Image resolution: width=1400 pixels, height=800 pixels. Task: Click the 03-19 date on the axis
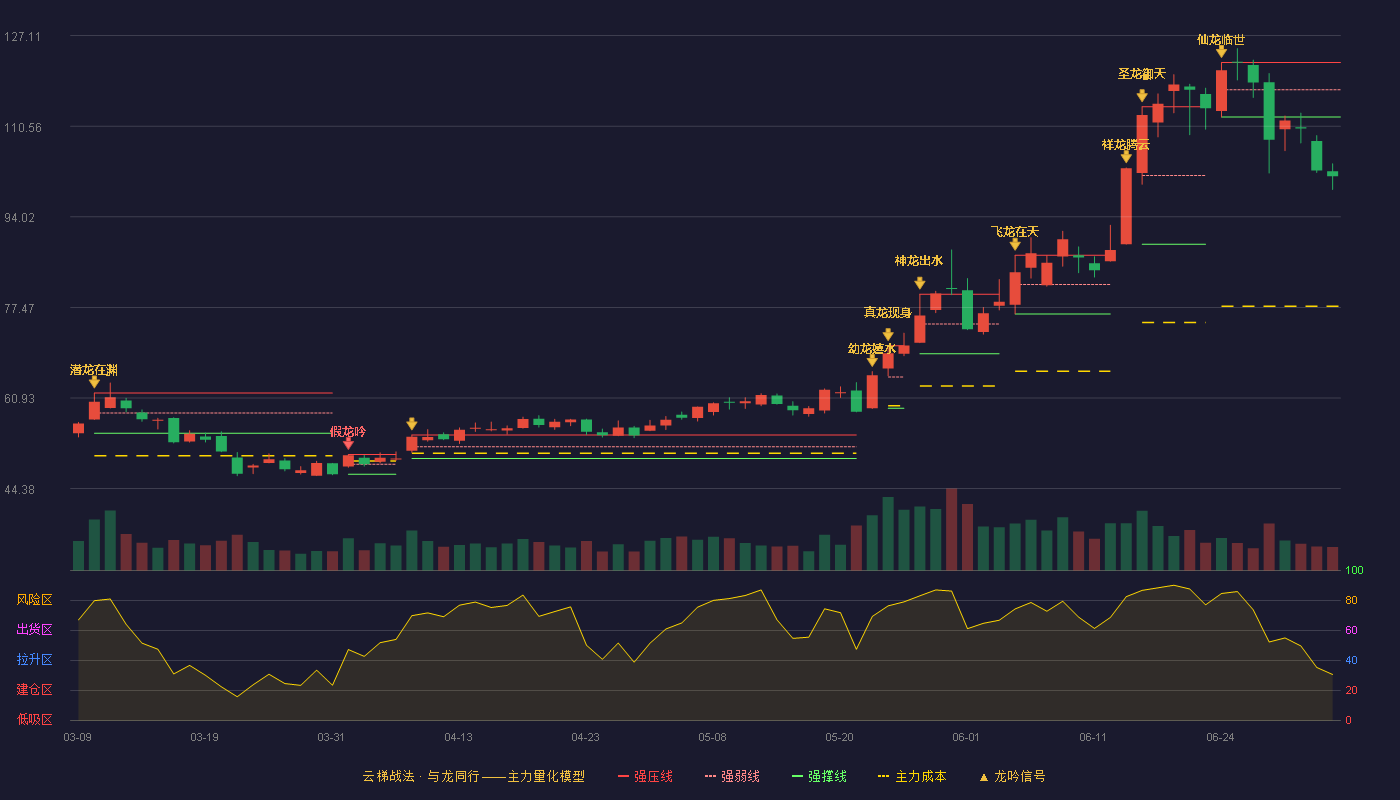(x=204, y=737)
